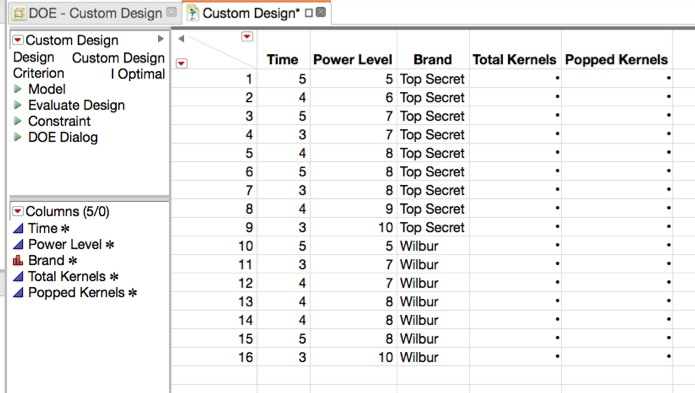
Task: Select Popped Kernels in columns list
Action: tap(76, 292)
